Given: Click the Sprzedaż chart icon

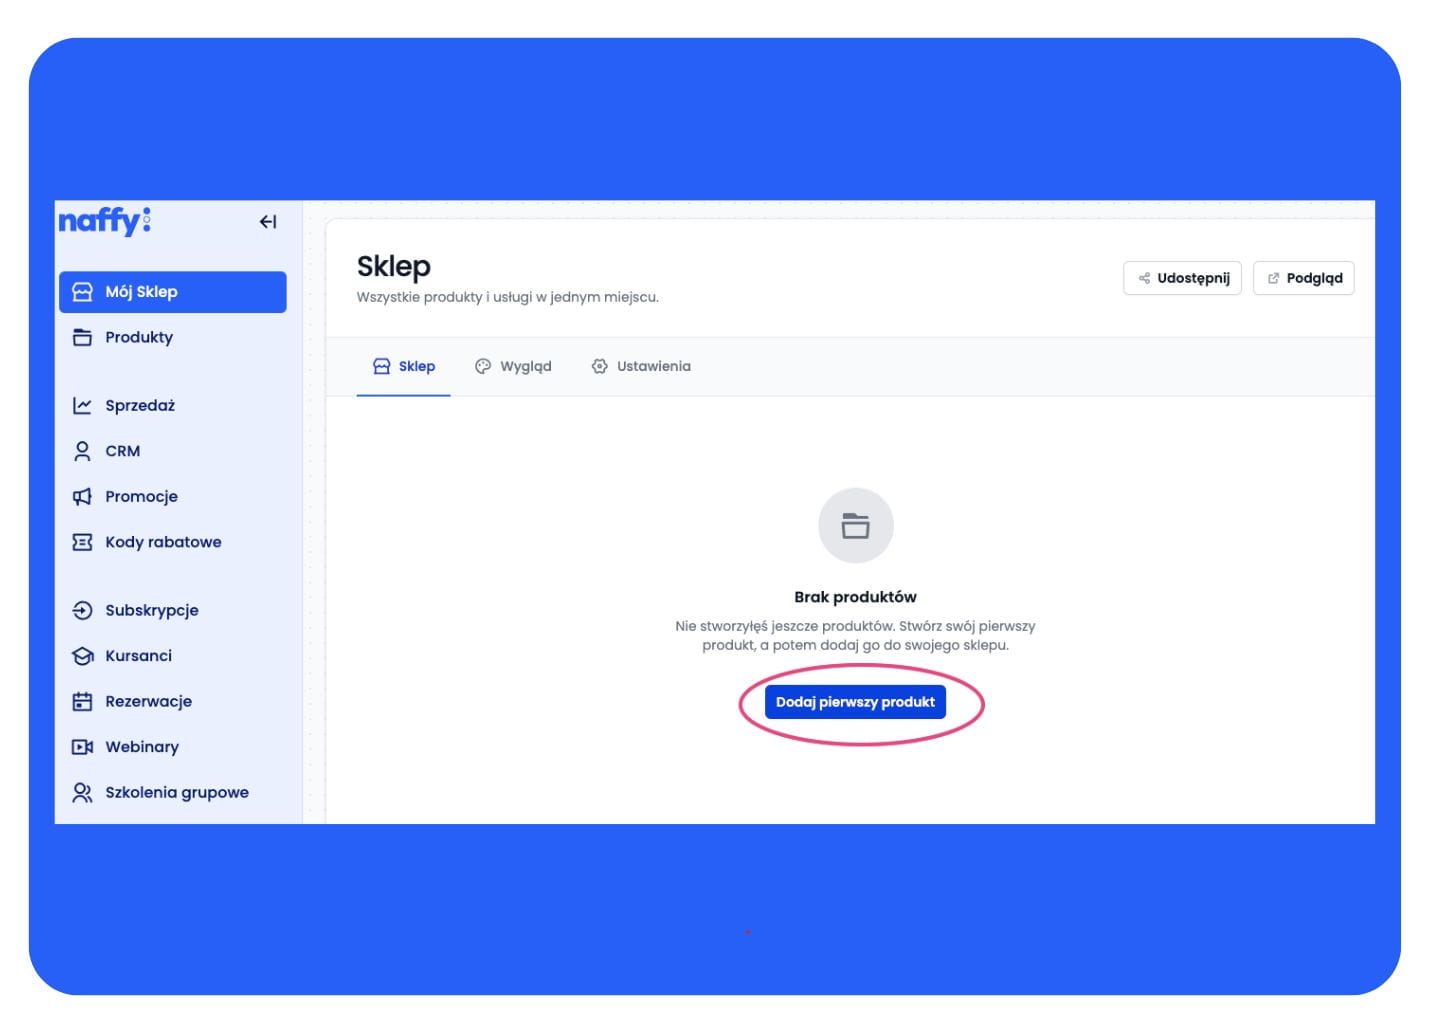Looking at the screenshot, I should pyautogui.click(x=82, y=405).
